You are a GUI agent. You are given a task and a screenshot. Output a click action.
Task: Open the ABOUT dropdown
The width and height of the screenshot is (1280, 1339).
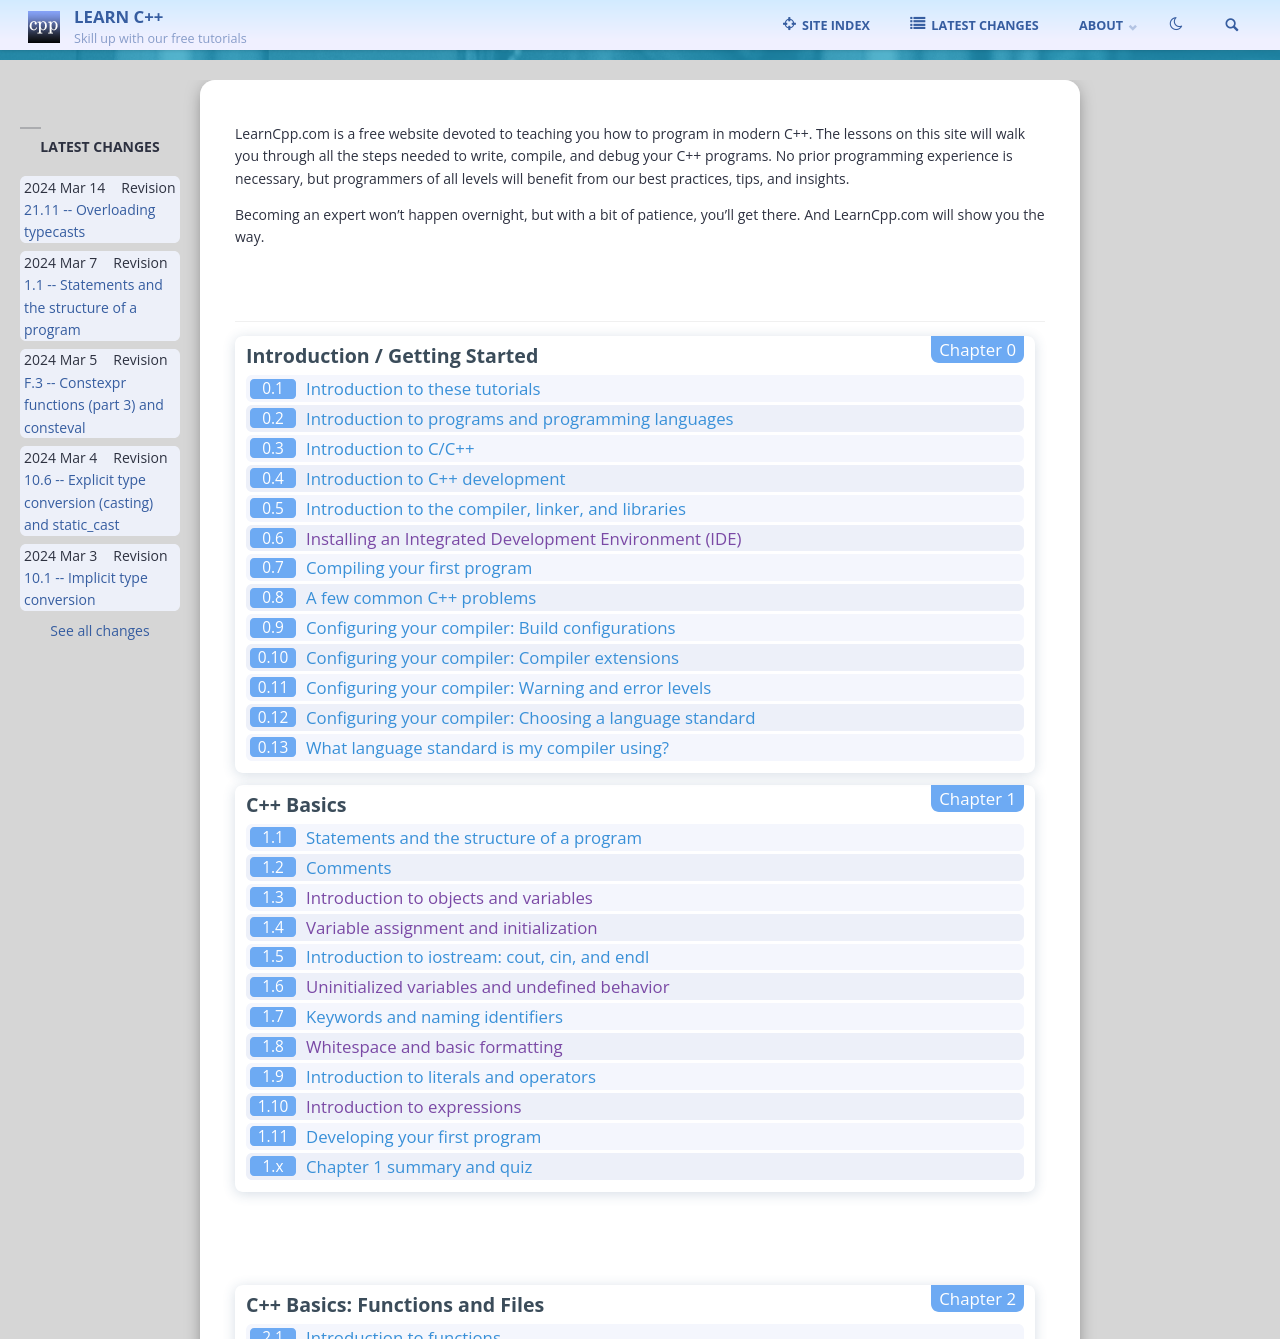[x=1101, y=24]
